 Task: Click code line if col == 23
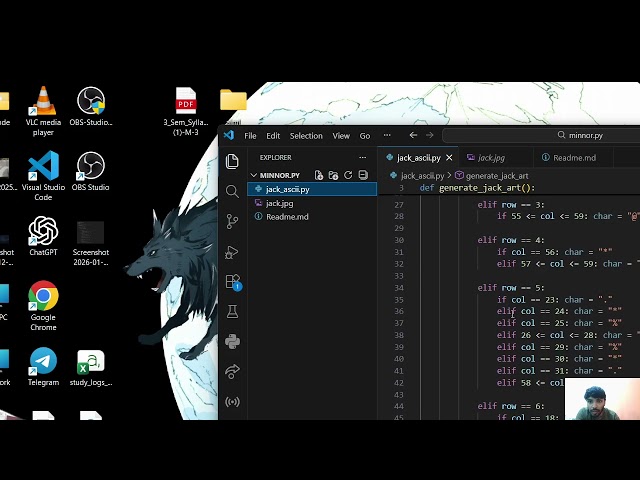[554, 300]
